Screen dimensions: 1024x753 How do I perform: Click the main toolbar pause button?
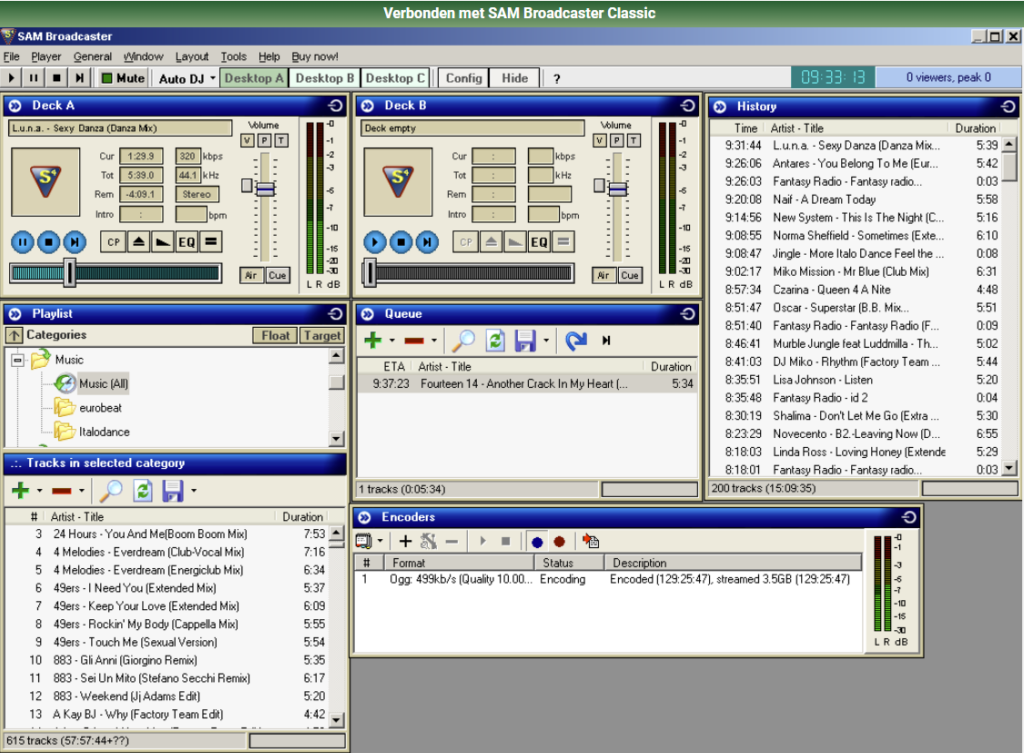pos(33,78)
